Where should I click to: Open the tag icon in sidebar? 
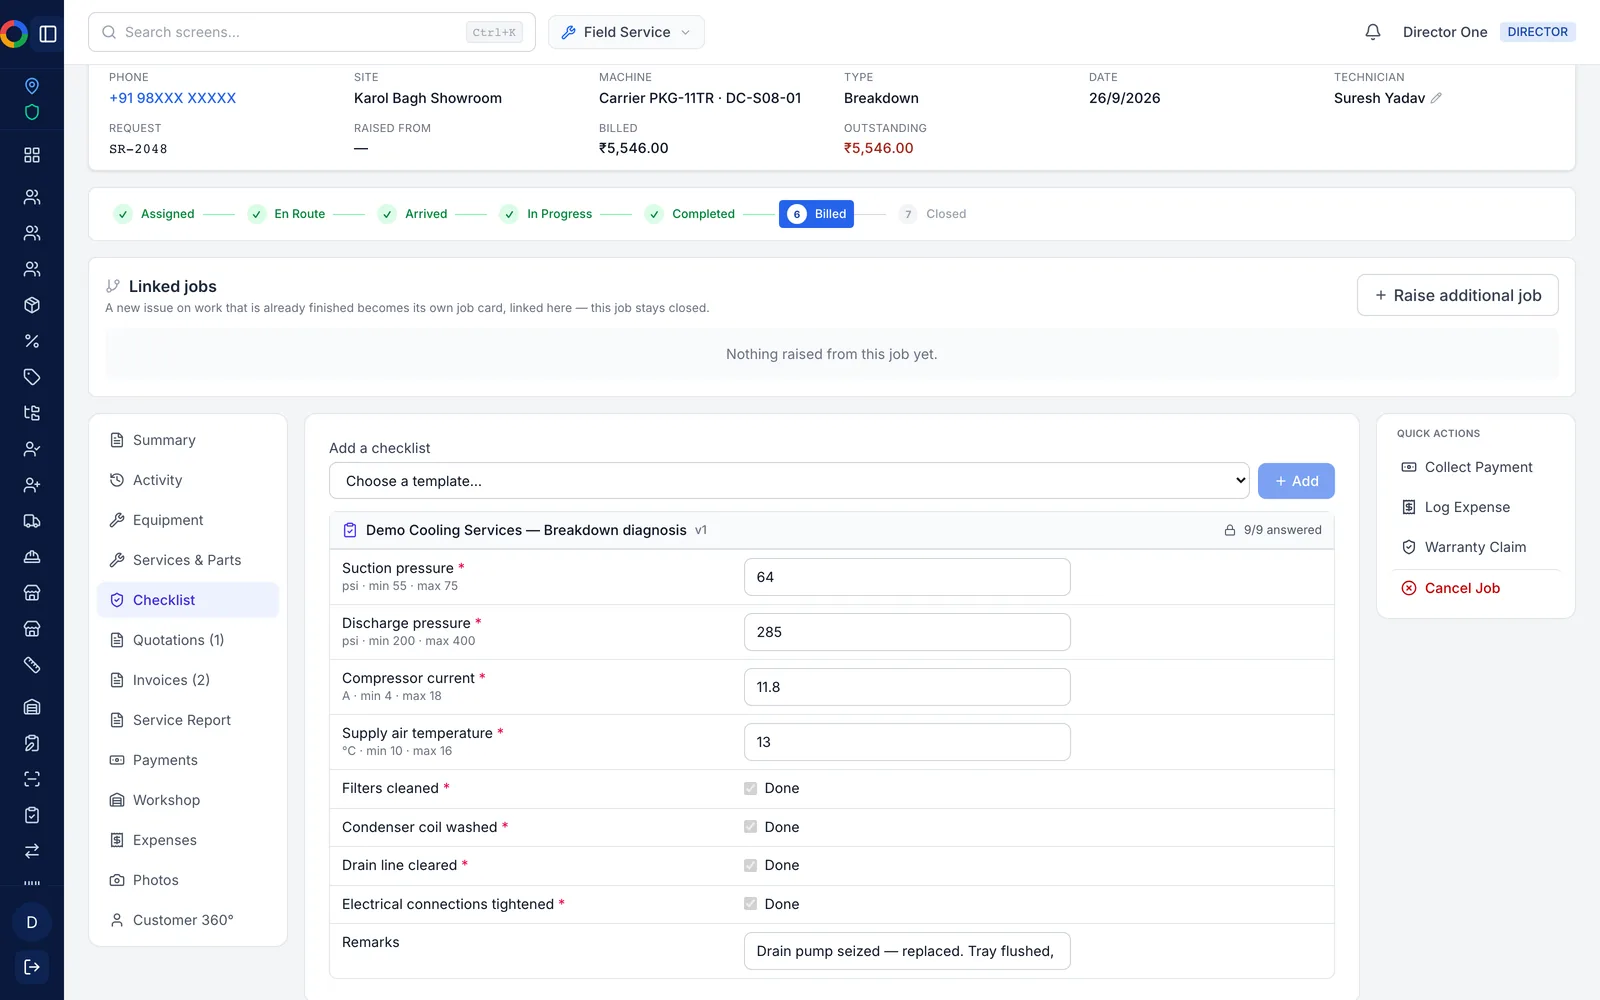(32, 377)
